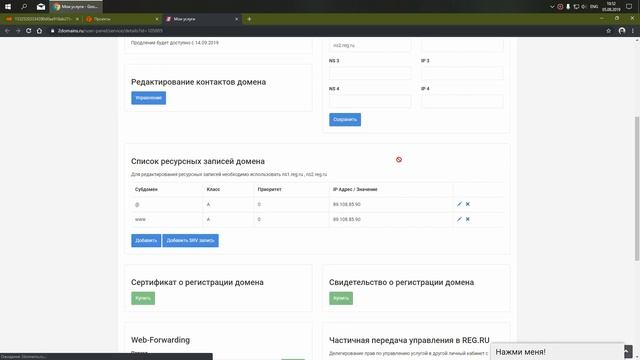
Task: Click the IP Адрес / Значение header
Action: [x=355, y=189]
